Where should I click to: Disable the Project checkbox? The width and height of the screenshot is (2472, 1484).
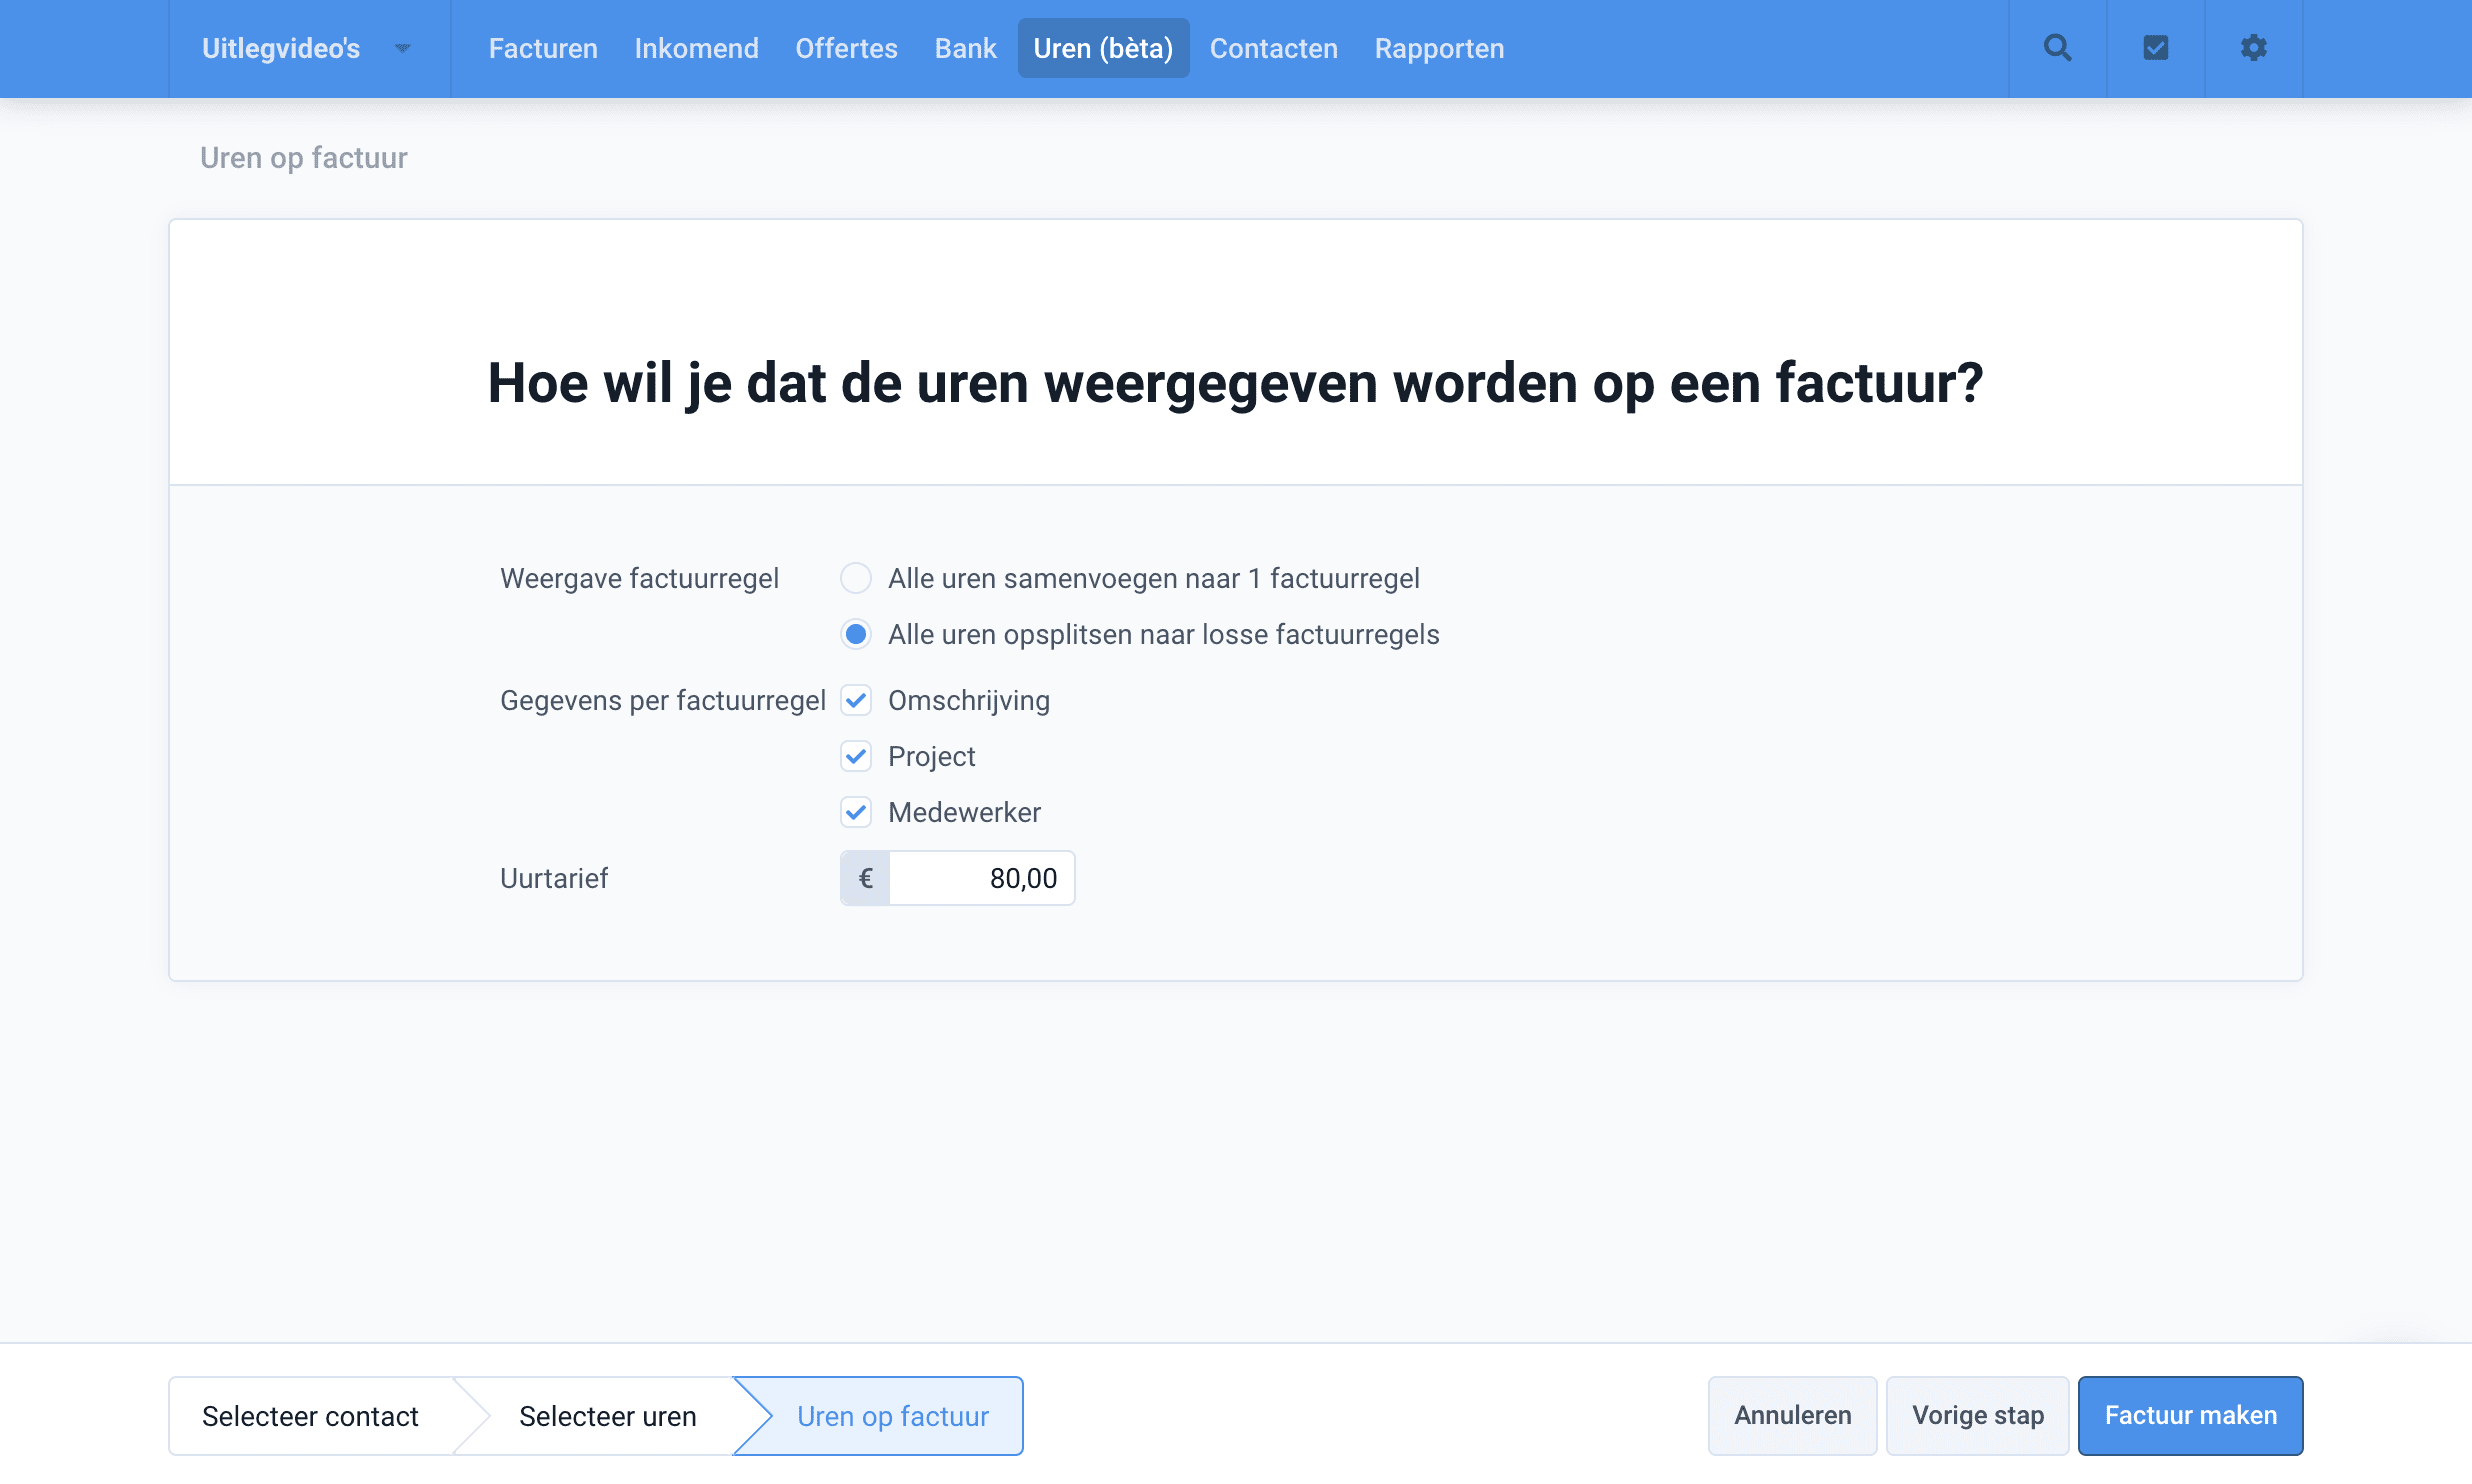tap(856, 756)
